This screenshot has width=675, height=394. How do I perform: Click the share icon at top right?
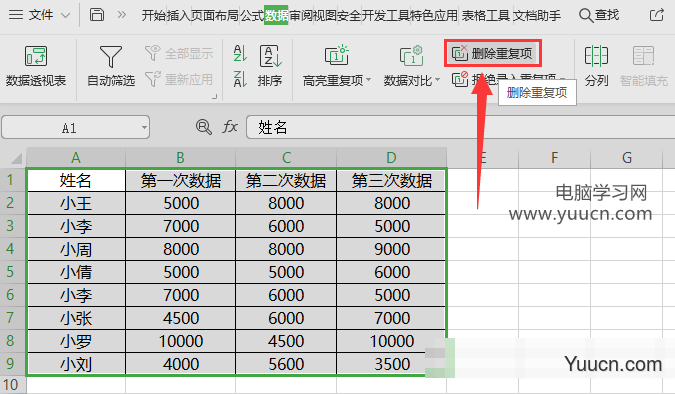point(656,15)
